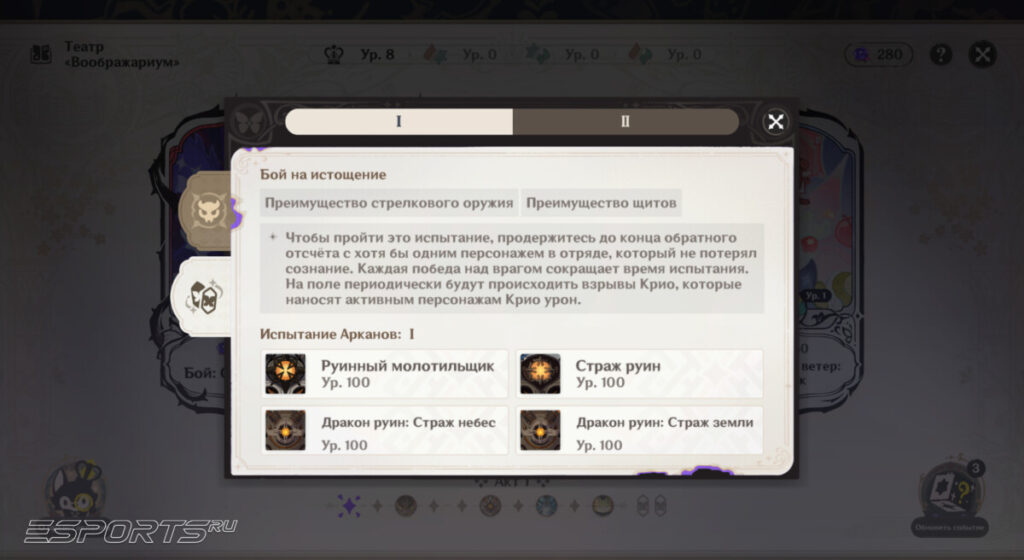
Task: Select the theater masks side tab
Action: point(205,297)
